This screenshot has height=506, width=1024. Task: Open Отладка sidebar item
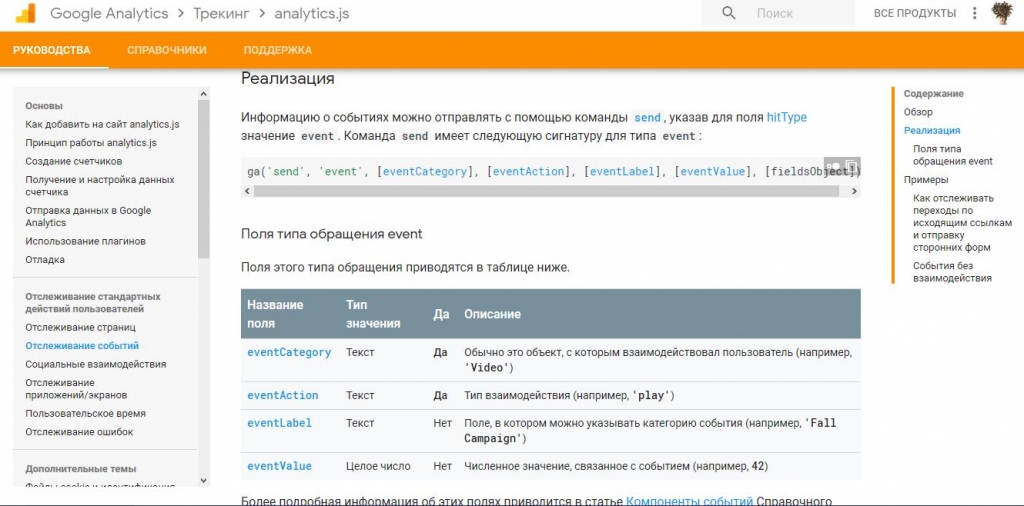point(45,259)
